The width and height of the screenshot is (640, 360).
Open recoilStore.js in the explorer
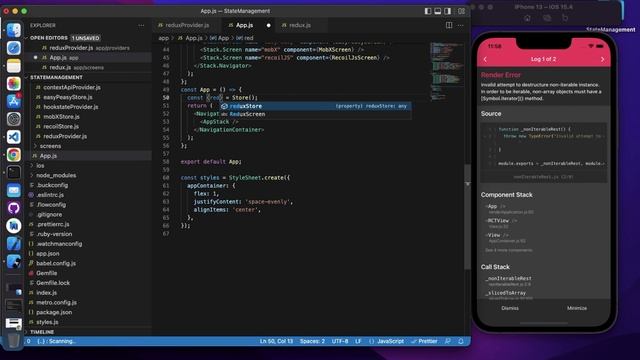[61, 127]
